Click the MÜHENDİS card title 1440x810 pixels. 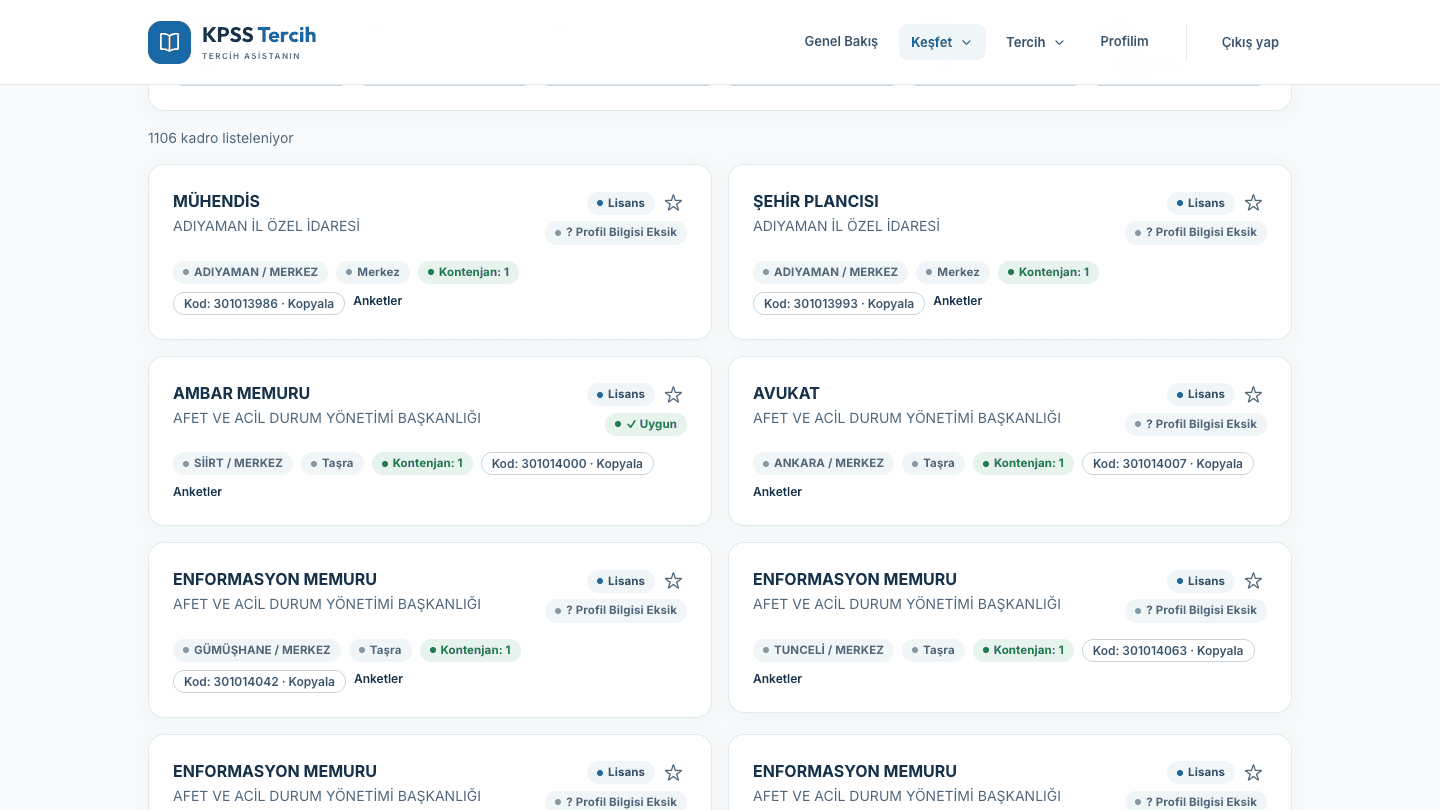click(x=217, y=201)
